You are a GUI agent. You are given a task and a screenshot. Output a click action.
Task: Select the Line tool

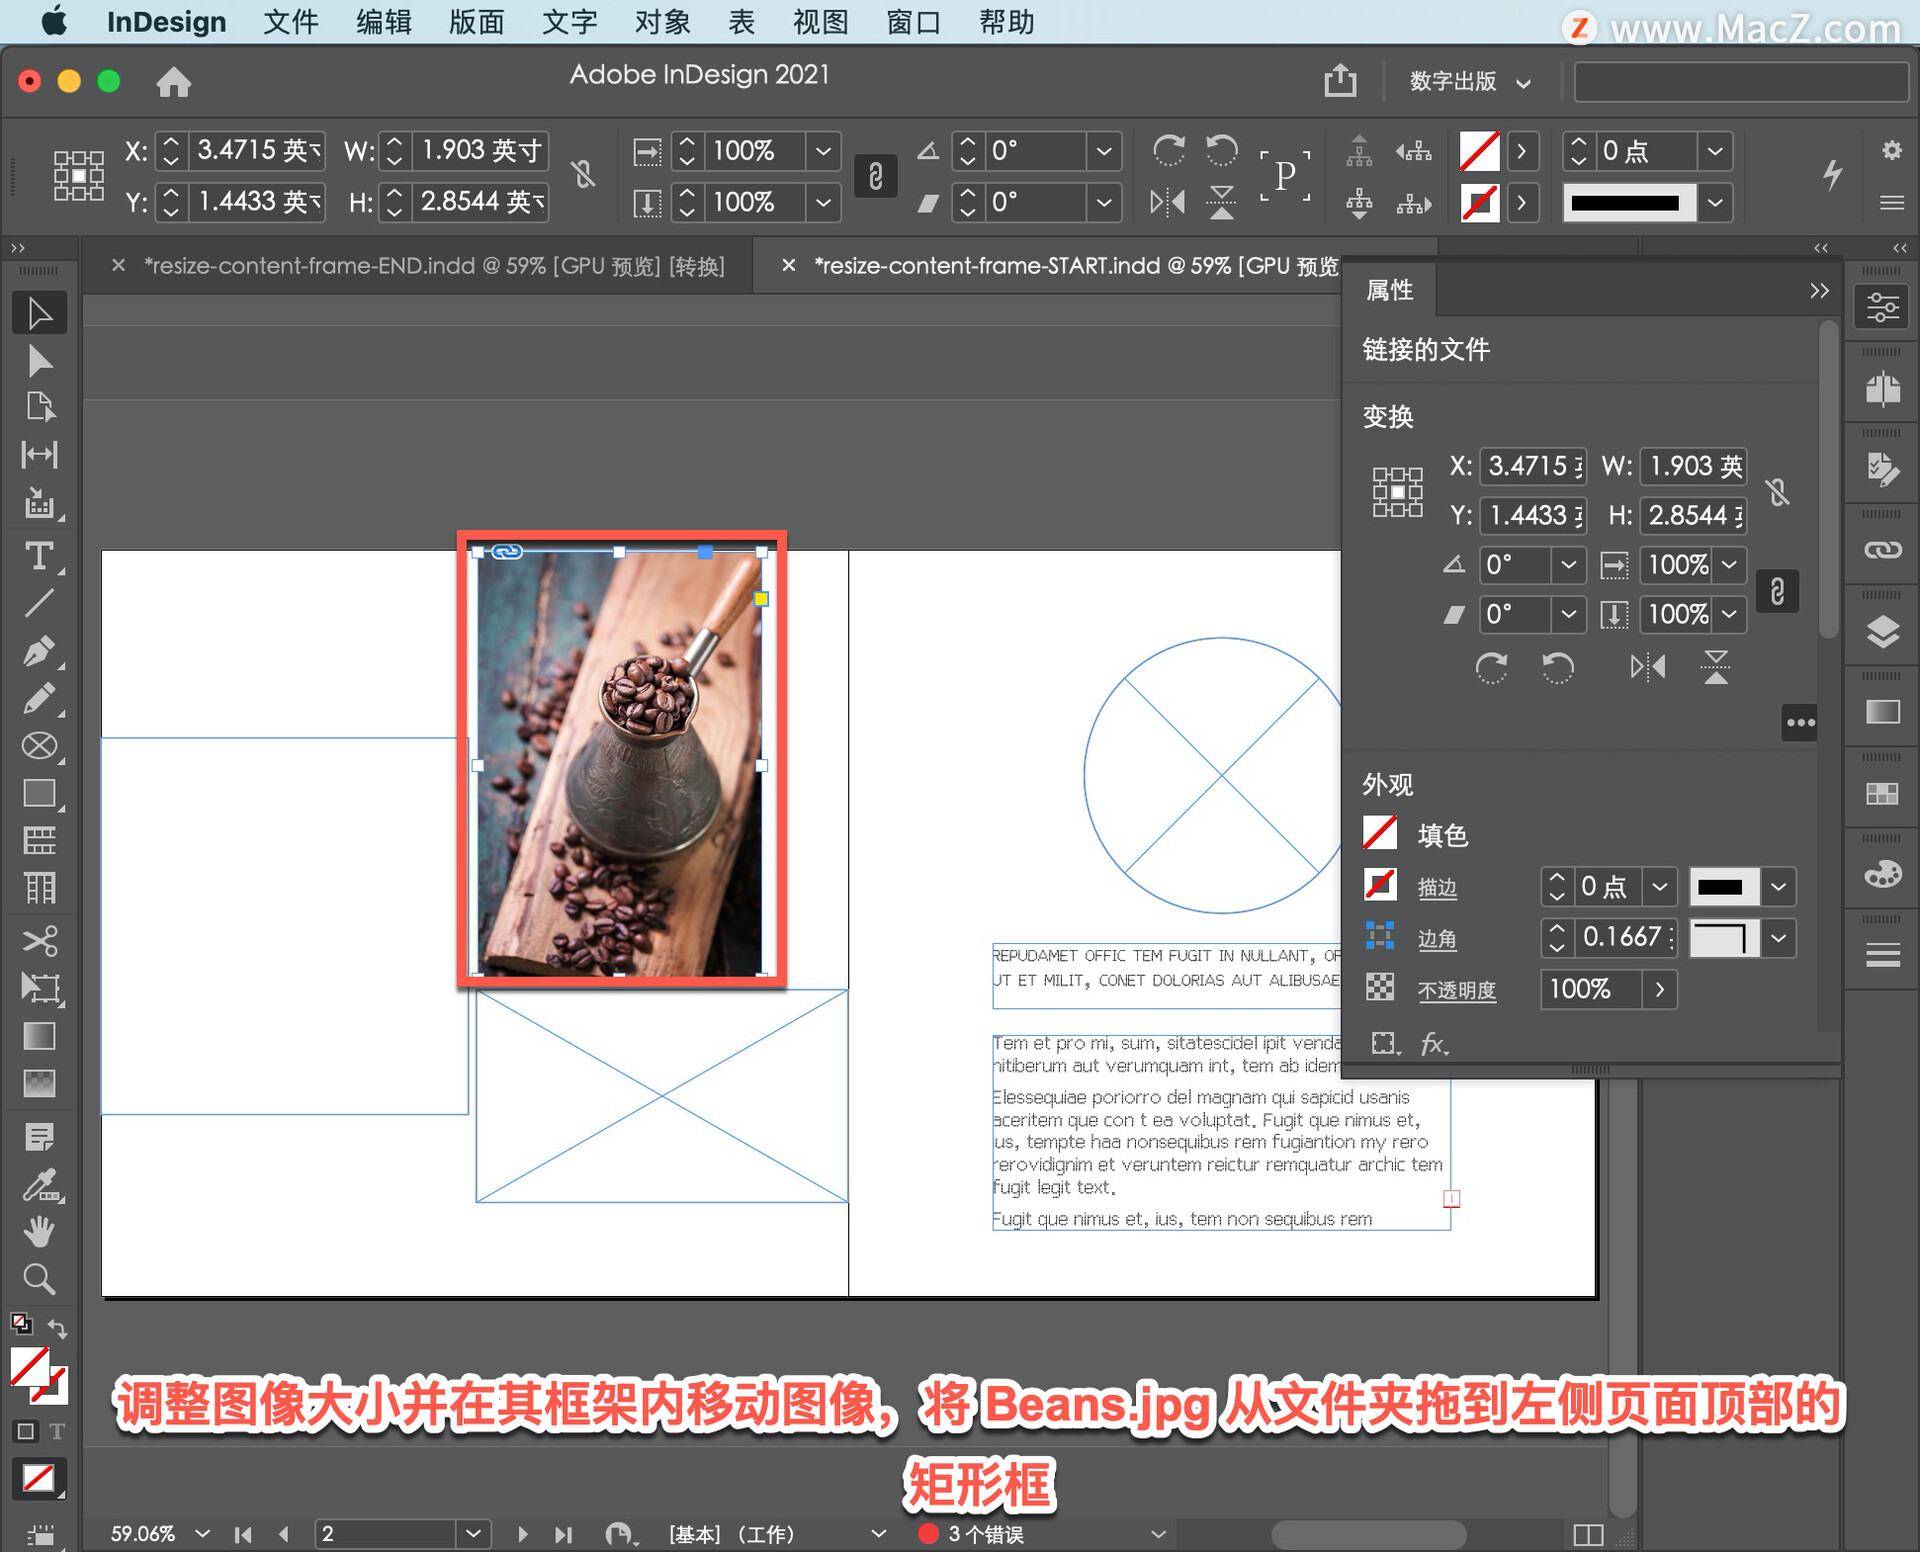39,604
